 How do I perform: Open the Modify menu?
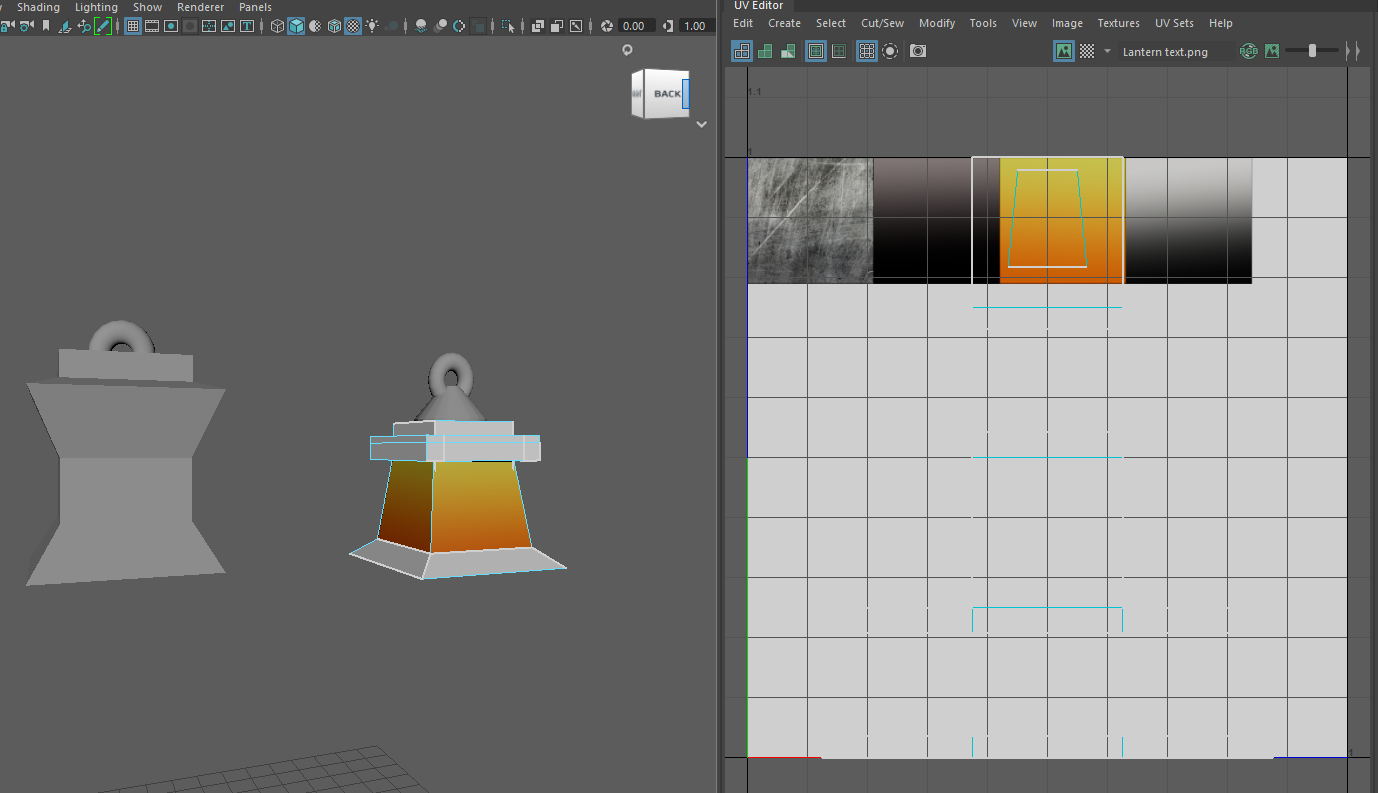[937, 23]
